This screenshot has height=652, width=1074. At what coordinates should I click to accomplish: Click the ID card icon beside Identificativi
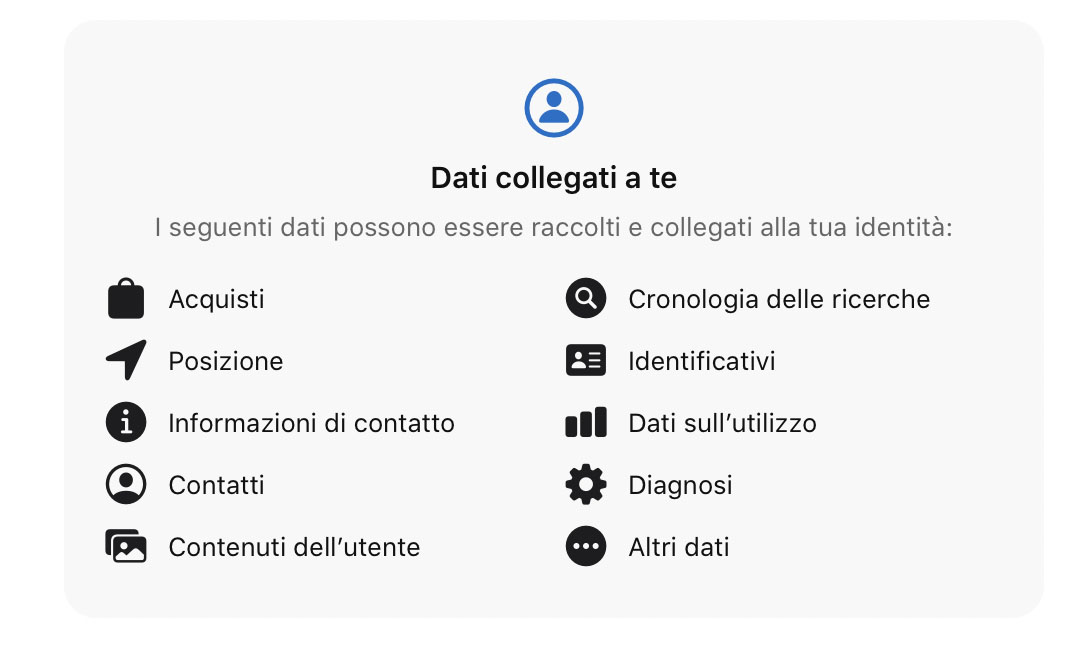[x=585, y=360]
